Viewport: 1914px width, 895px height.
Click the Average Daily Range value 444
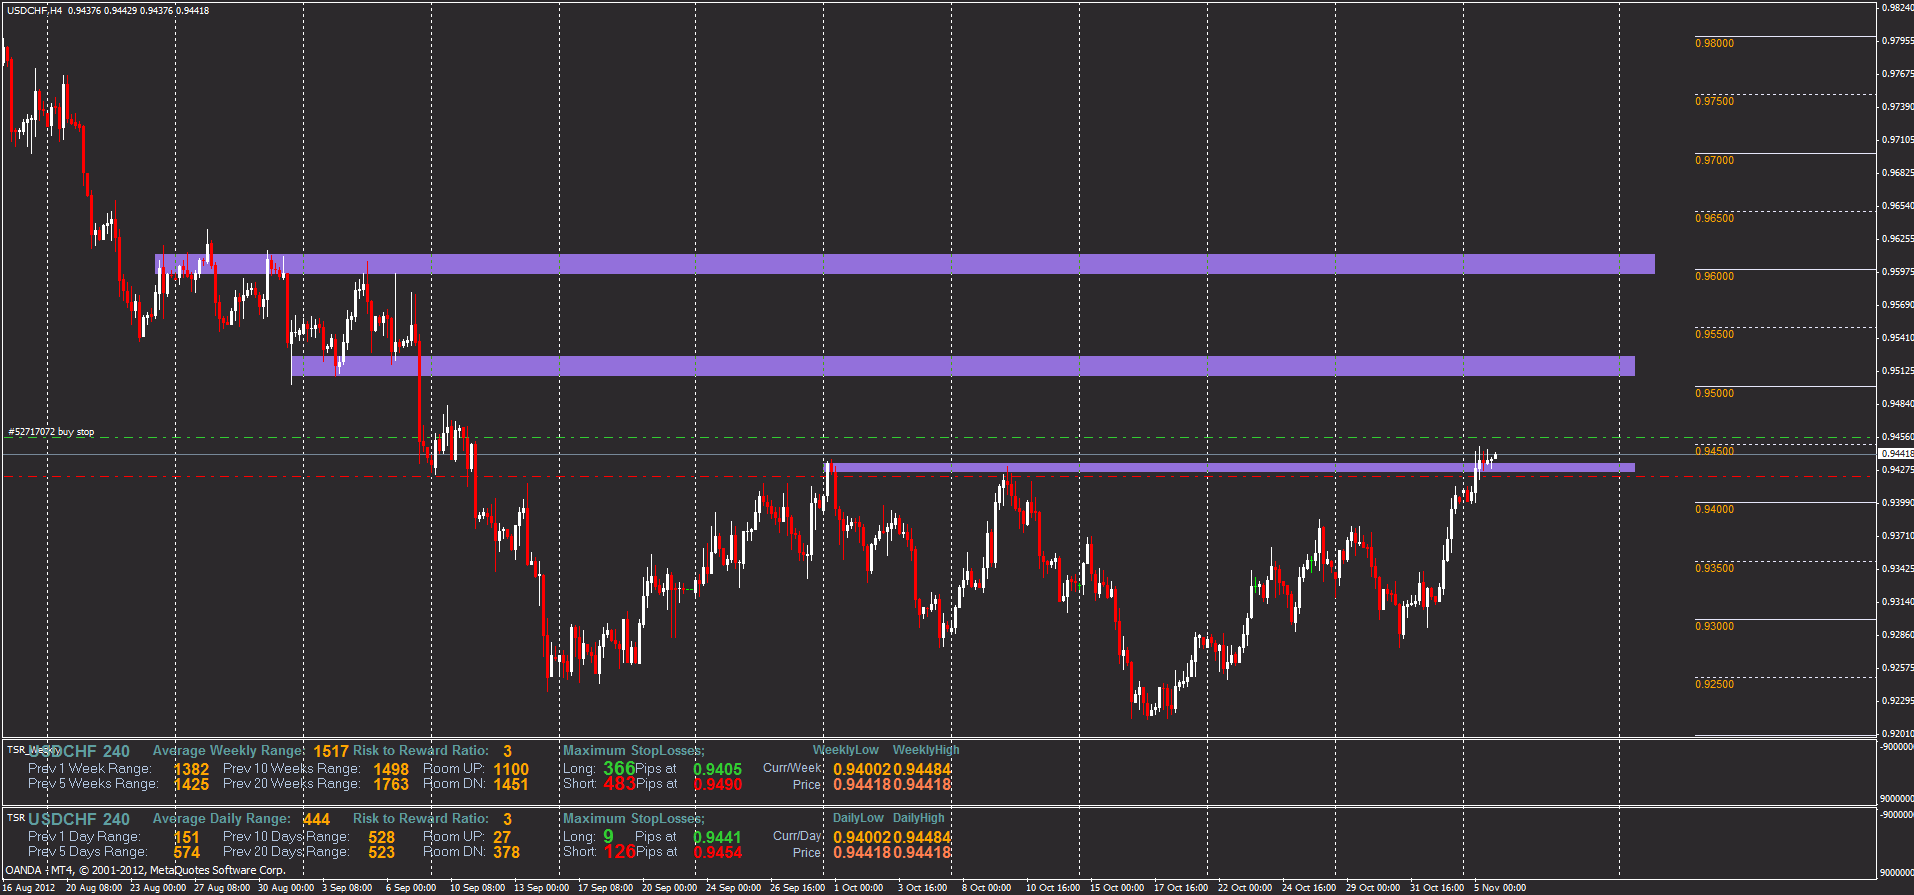316,819
